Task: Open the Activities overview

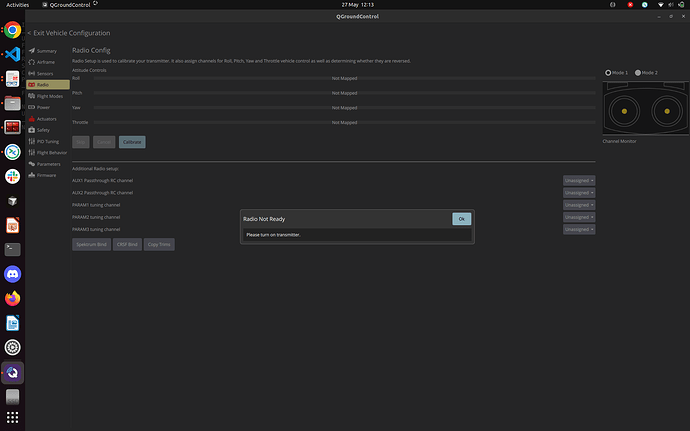Action: pyautogui.click(x=18, y=5)
